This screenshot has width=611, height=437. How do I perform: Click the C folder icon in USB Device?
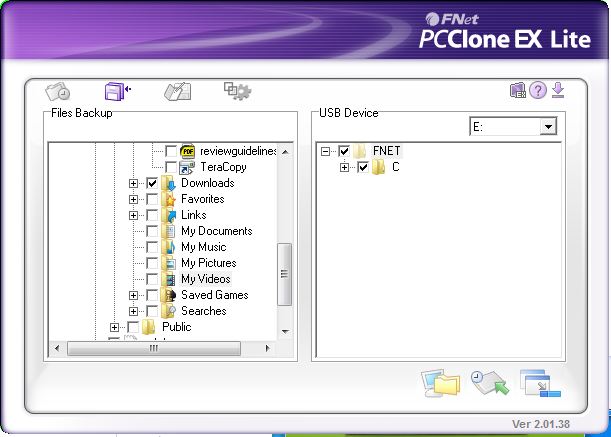point(379,167)
